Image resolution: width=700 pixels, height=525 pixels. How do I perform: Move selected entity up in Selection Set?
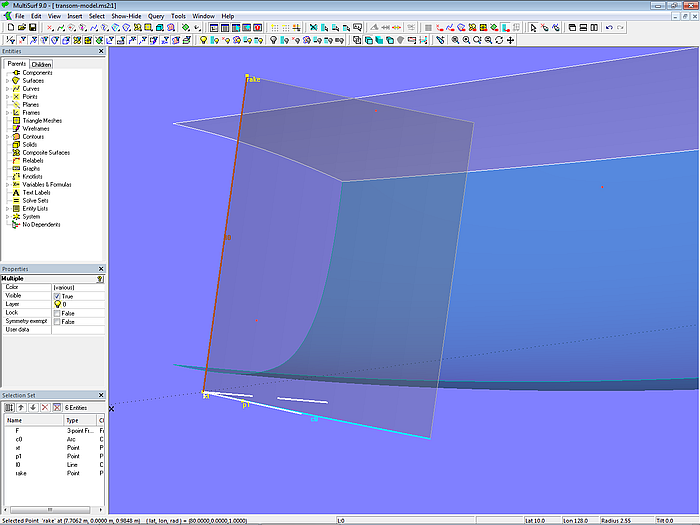(x=21, y=408)
